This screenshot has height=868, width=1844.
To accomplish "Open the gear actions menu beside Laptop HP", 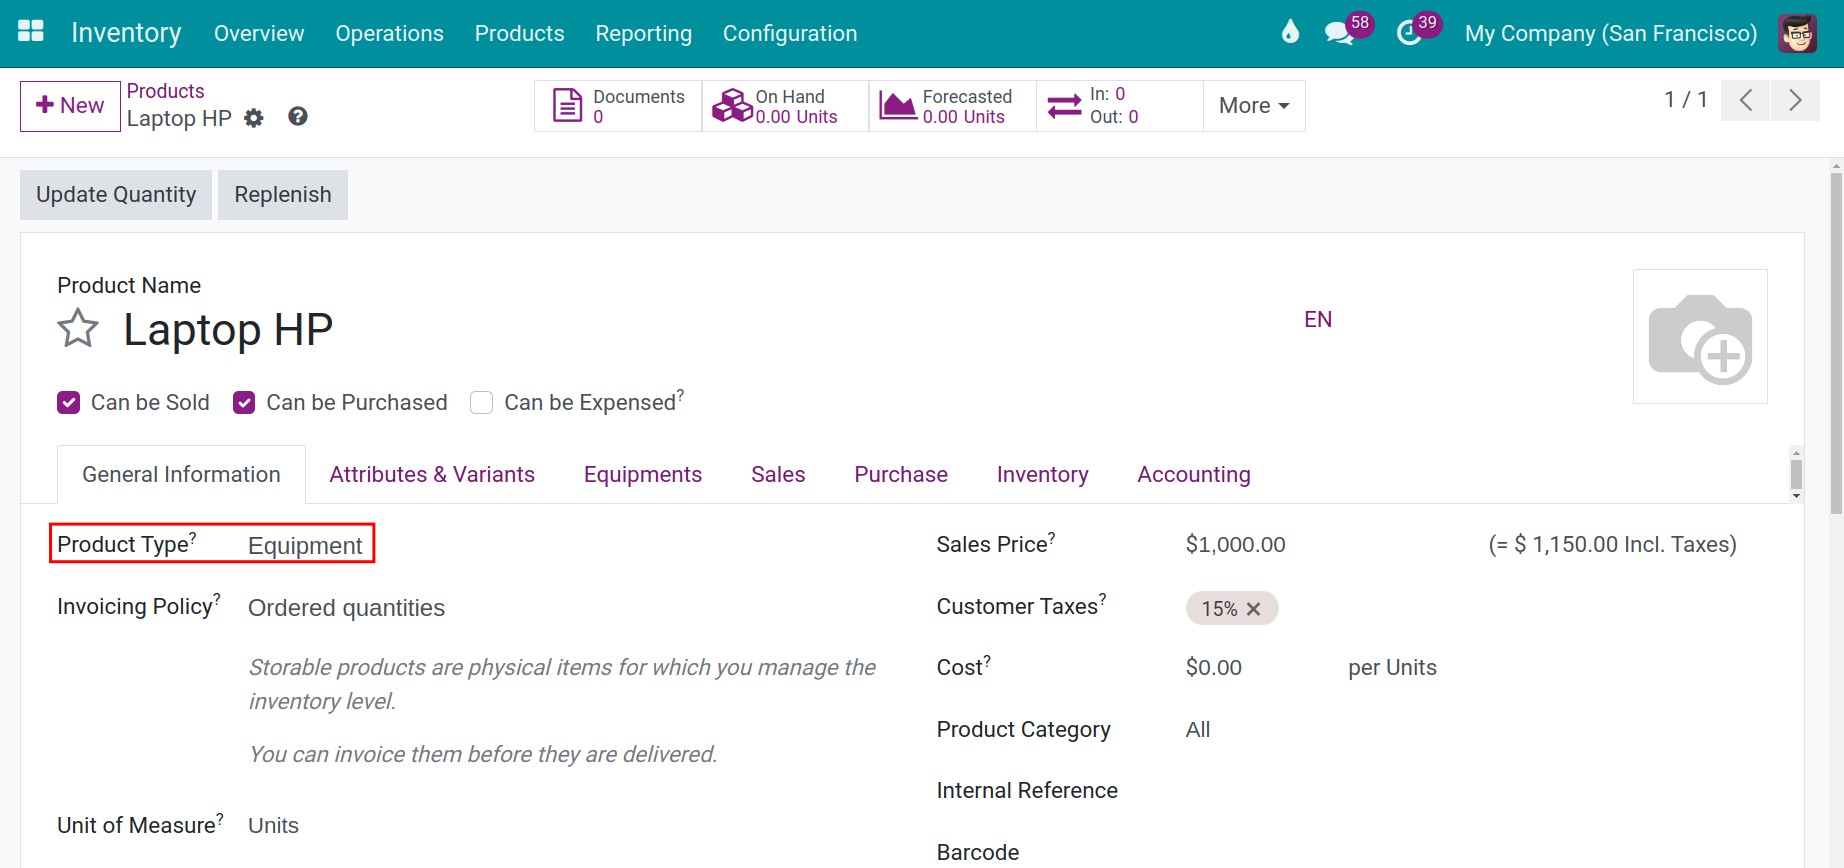I will coord(254,118).
